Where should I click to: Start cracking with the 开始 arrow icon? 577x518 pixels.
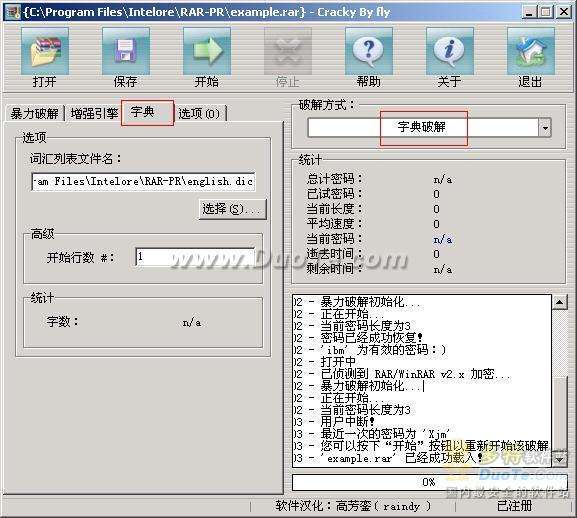tap(207, 52)
